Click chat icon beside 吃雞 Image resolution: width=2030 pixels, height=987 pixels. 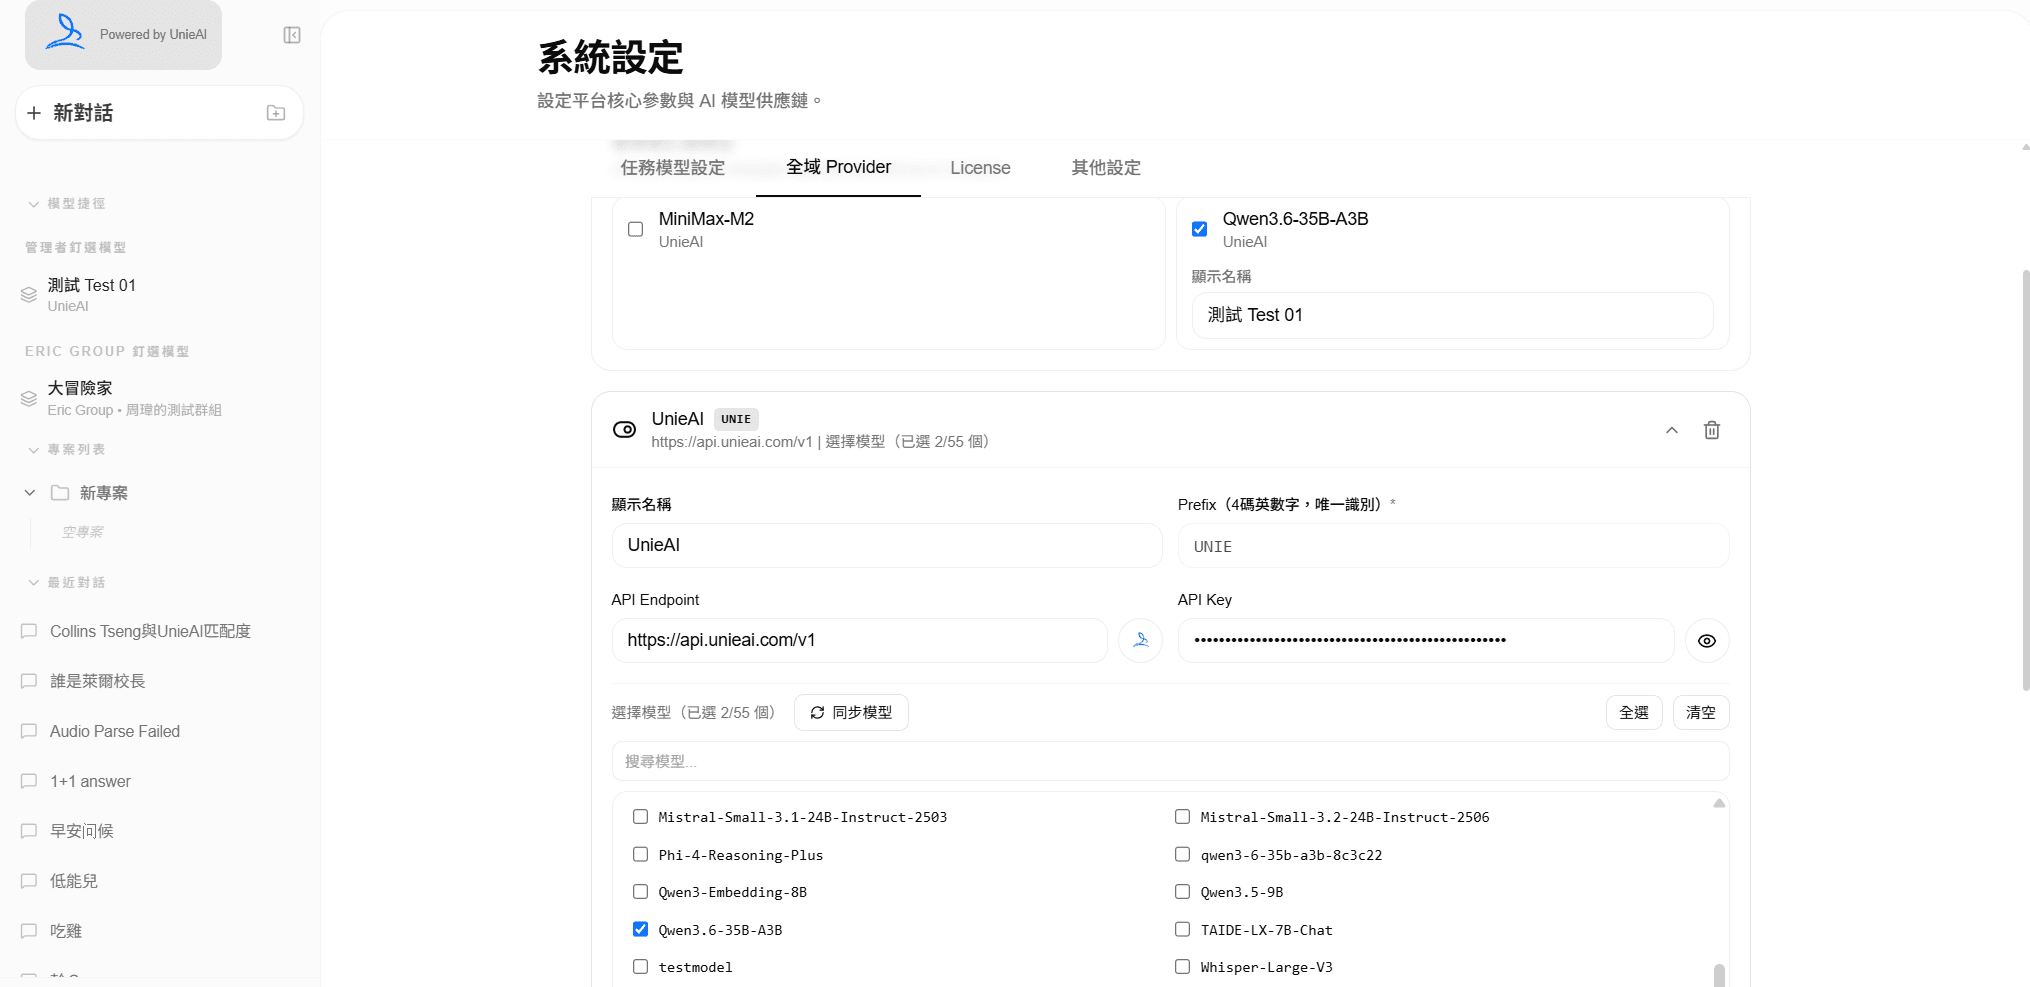(x=29, y=931)
